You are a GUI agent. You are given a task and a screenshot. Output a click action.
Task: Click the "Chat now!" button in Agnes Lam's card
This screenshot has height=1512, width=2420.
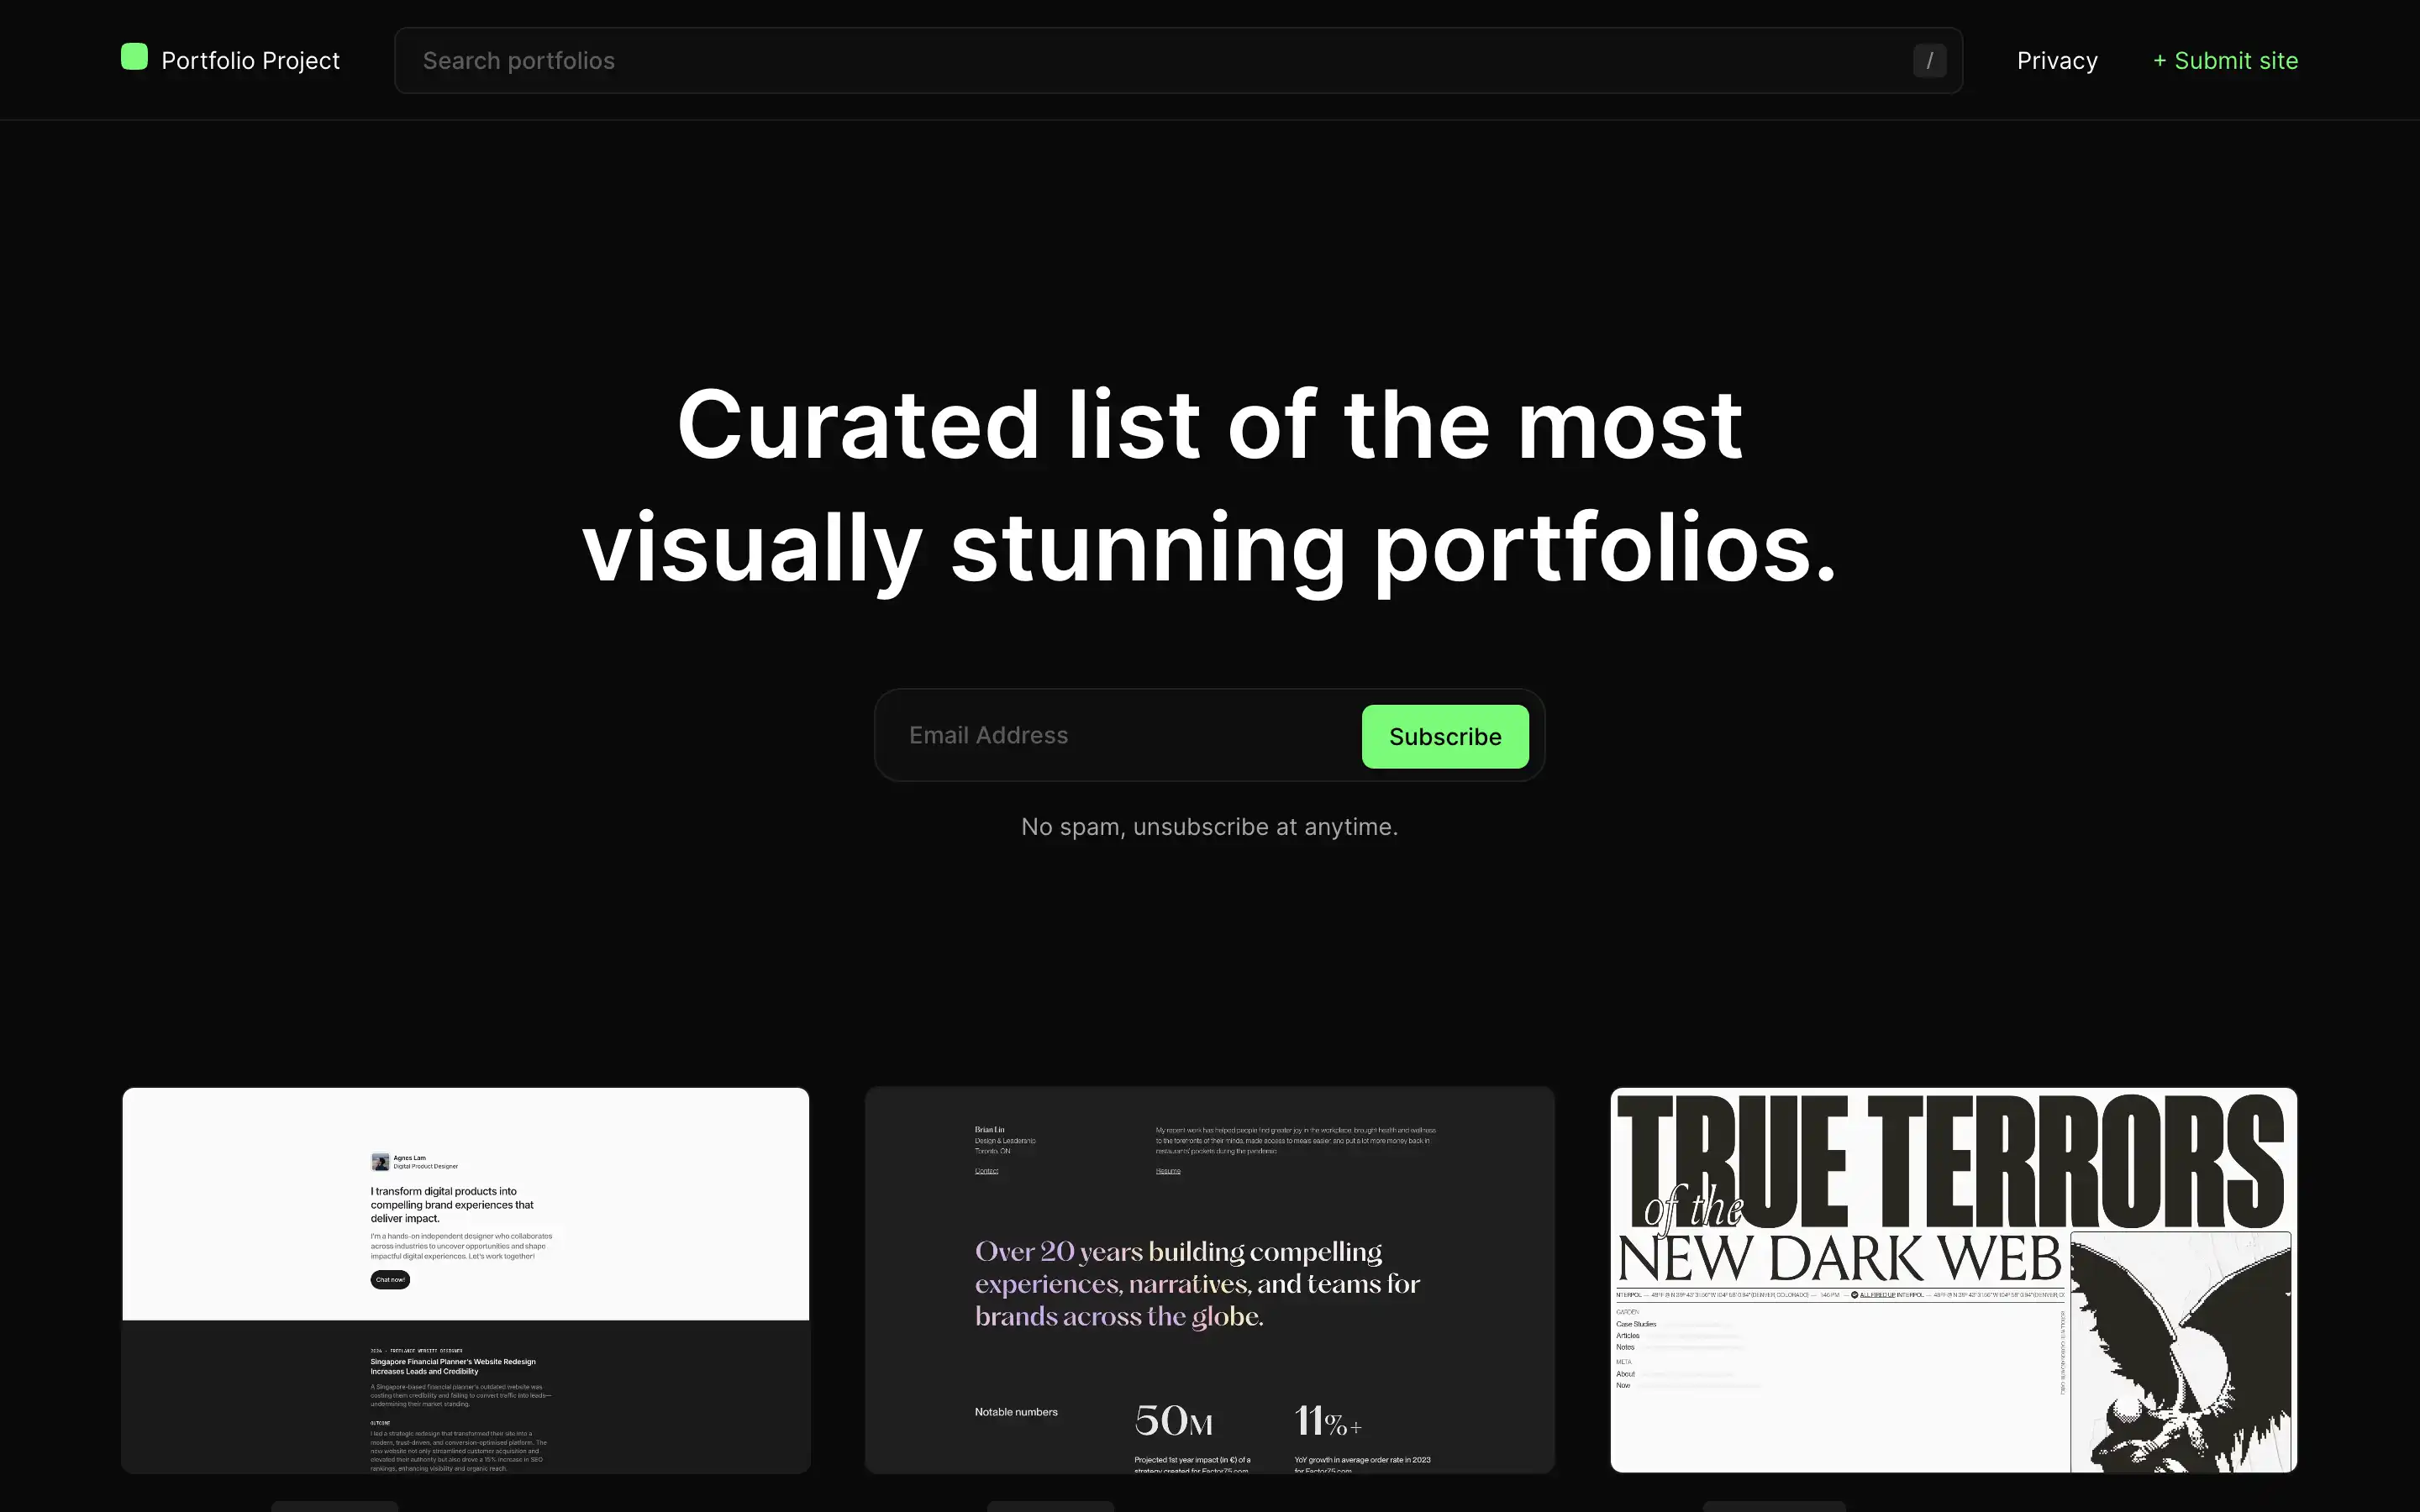coord(390,1279)
